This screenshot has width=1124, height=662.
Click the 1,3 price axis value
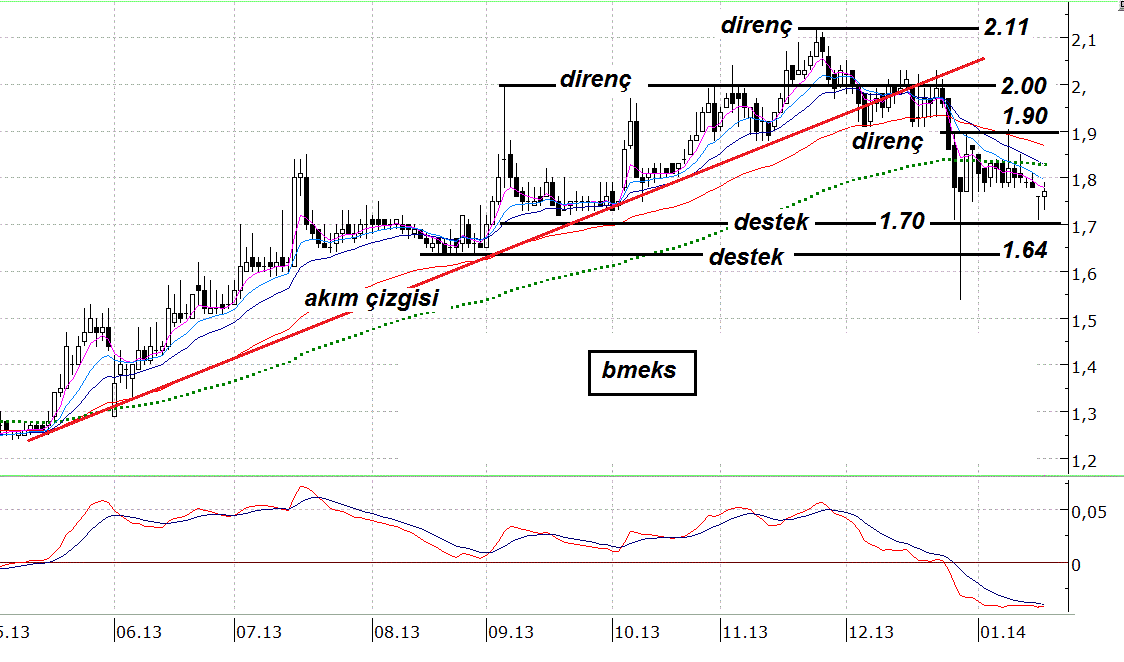1084,414
